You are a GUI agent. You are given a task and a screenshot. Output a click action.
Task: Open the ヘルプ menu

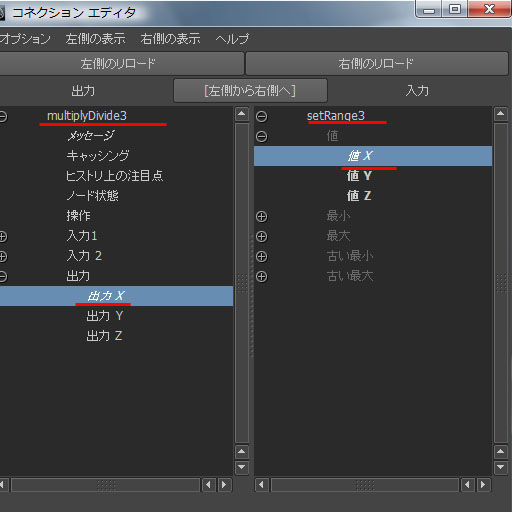(x=232, y=39)
